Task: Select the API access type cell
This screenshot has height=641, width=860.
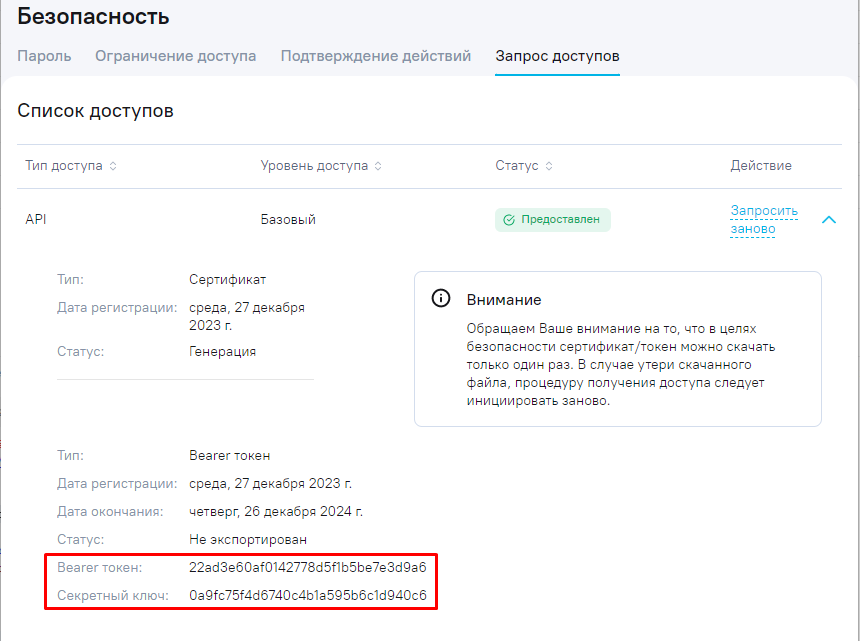Action: [36, 219]
